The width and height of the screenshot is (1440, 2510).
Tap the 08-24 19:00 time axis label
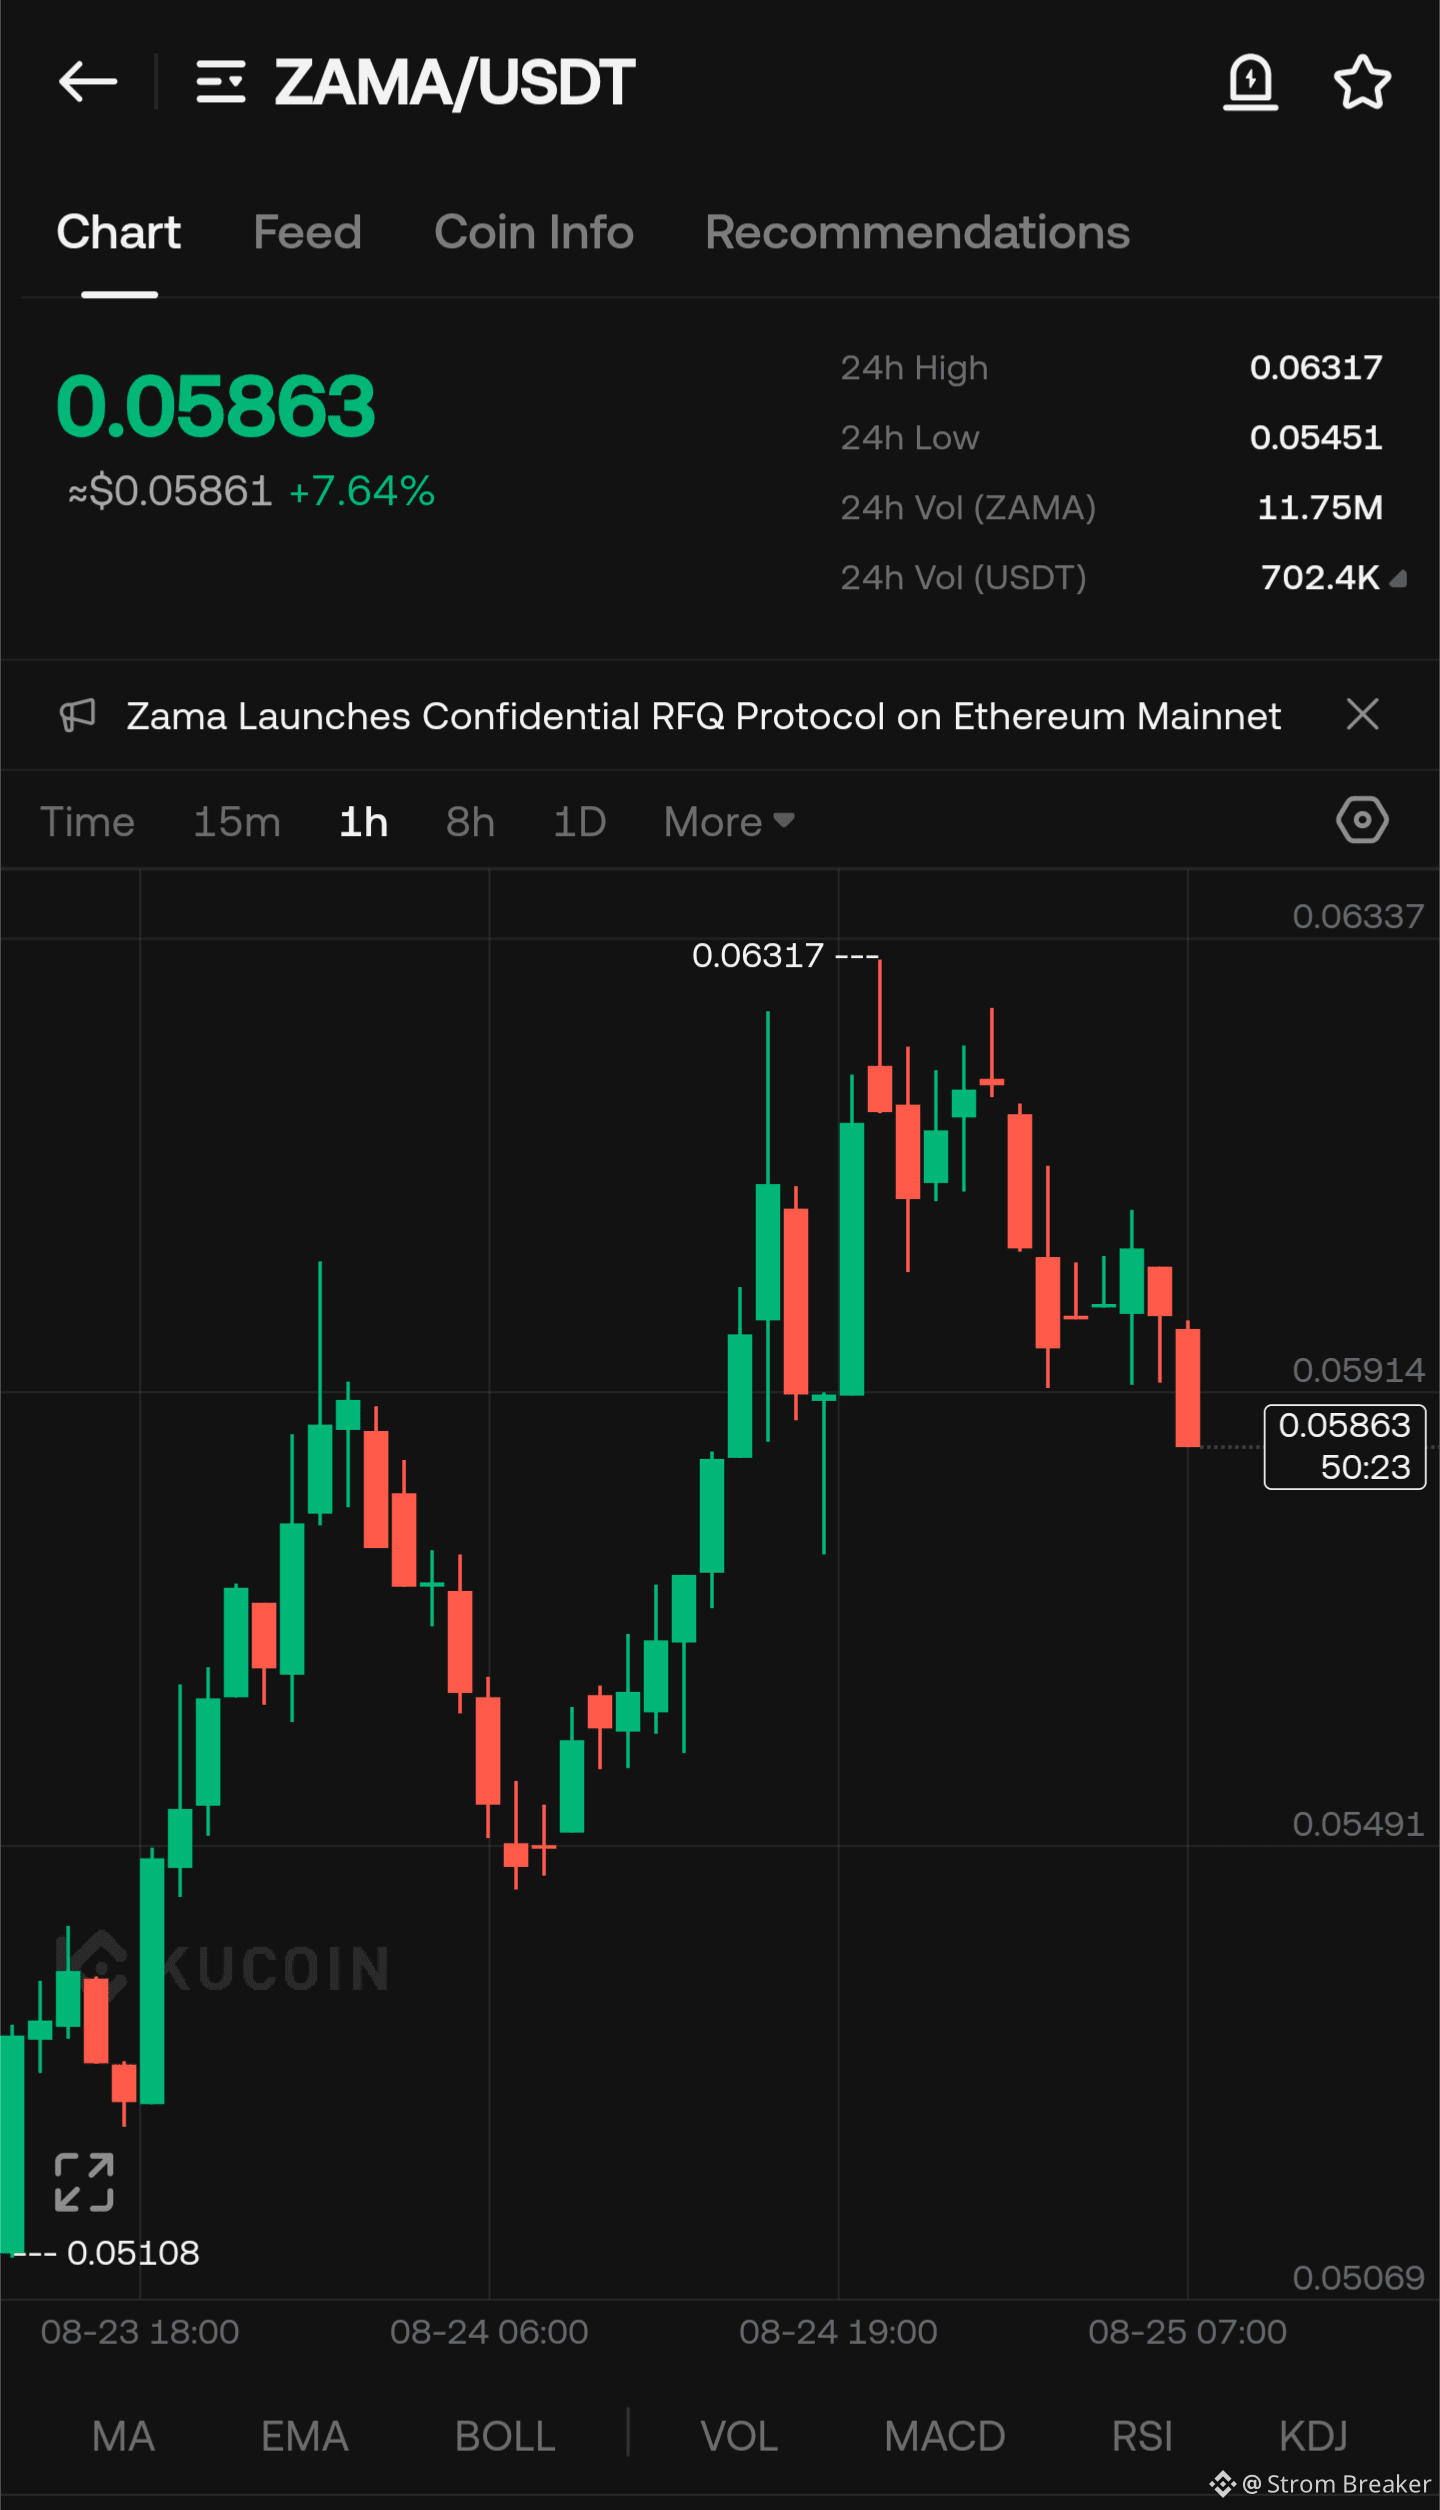pyautogui.click(x=838, y=2332)
